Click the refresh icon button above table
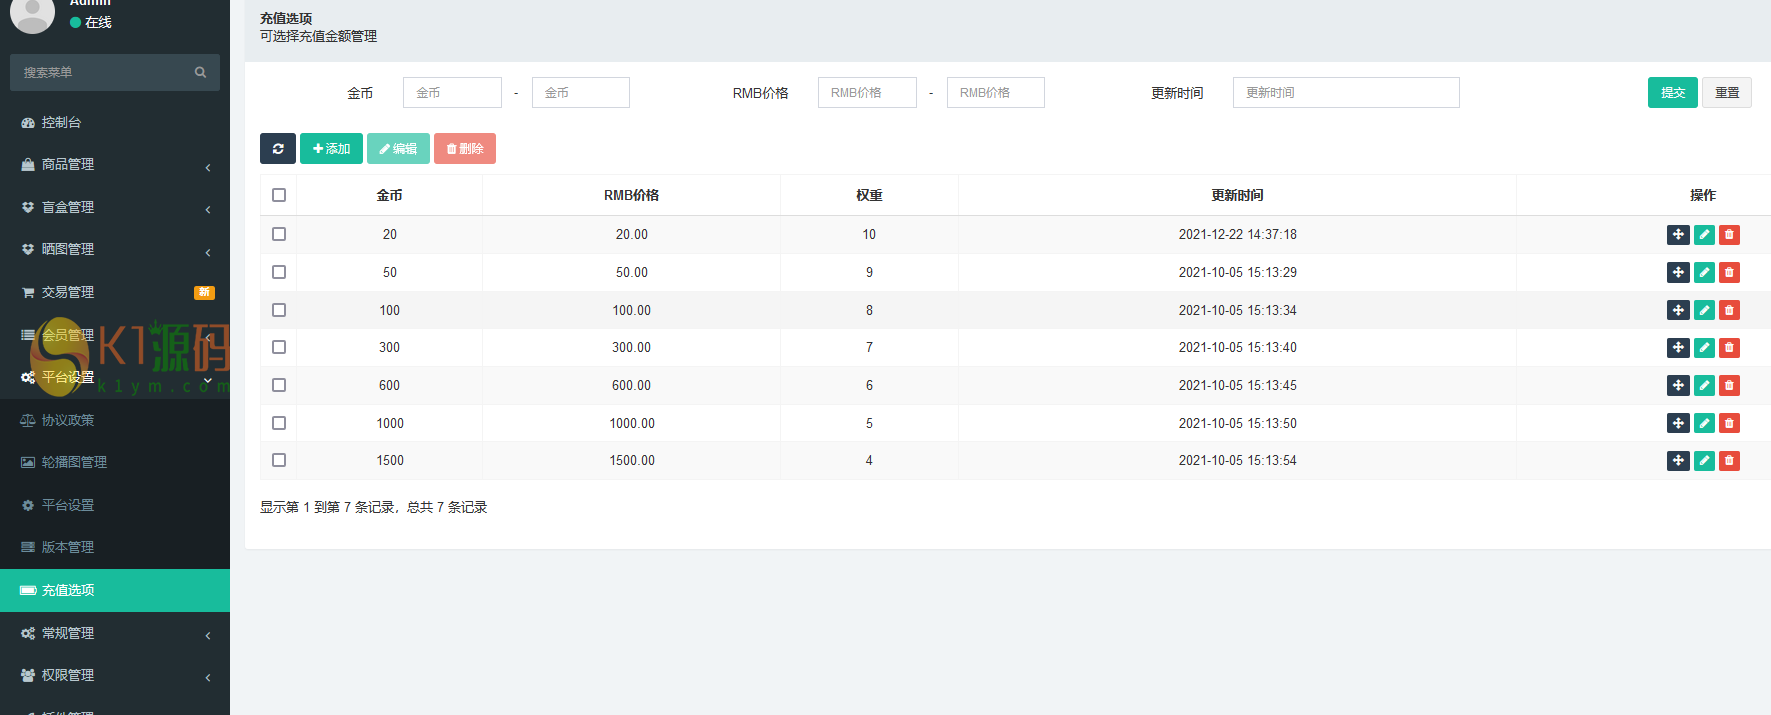1771x715 pixels. click(x=278, y=149)
